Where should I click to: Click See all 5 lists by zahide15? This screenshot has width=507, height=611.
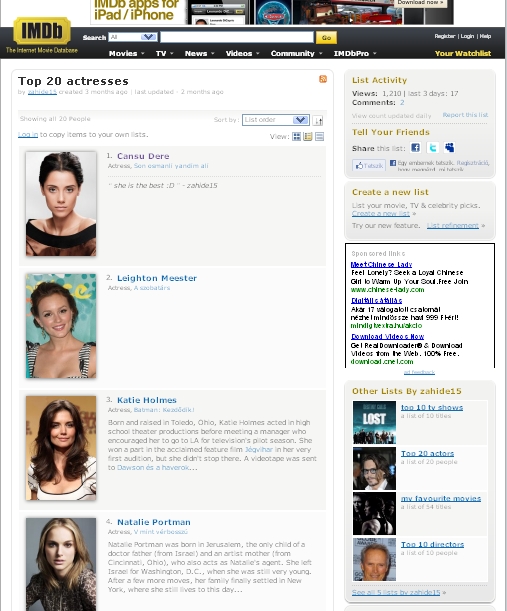[x=396, y=592]
